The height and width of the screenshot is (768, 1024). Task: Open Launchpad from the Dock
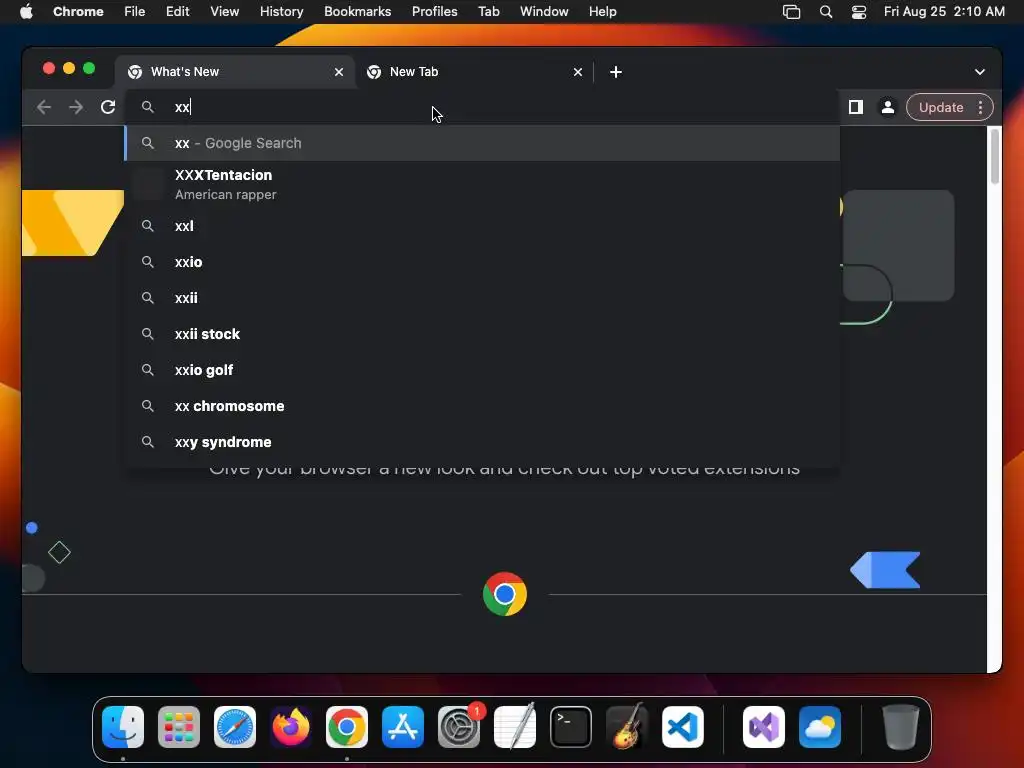click(179, 727)
